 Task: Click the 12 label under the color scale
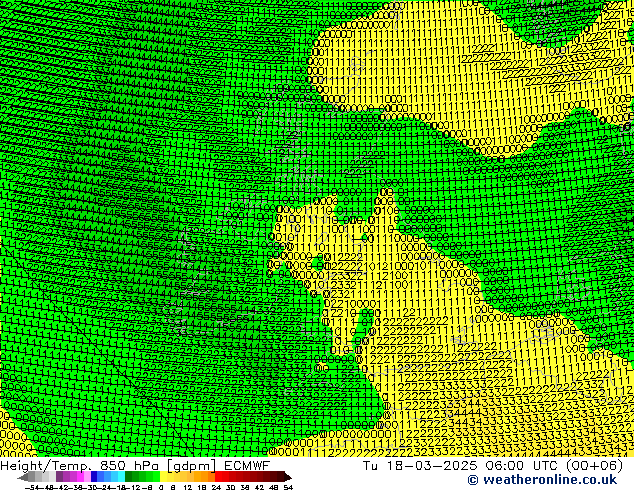pos(188,487)
